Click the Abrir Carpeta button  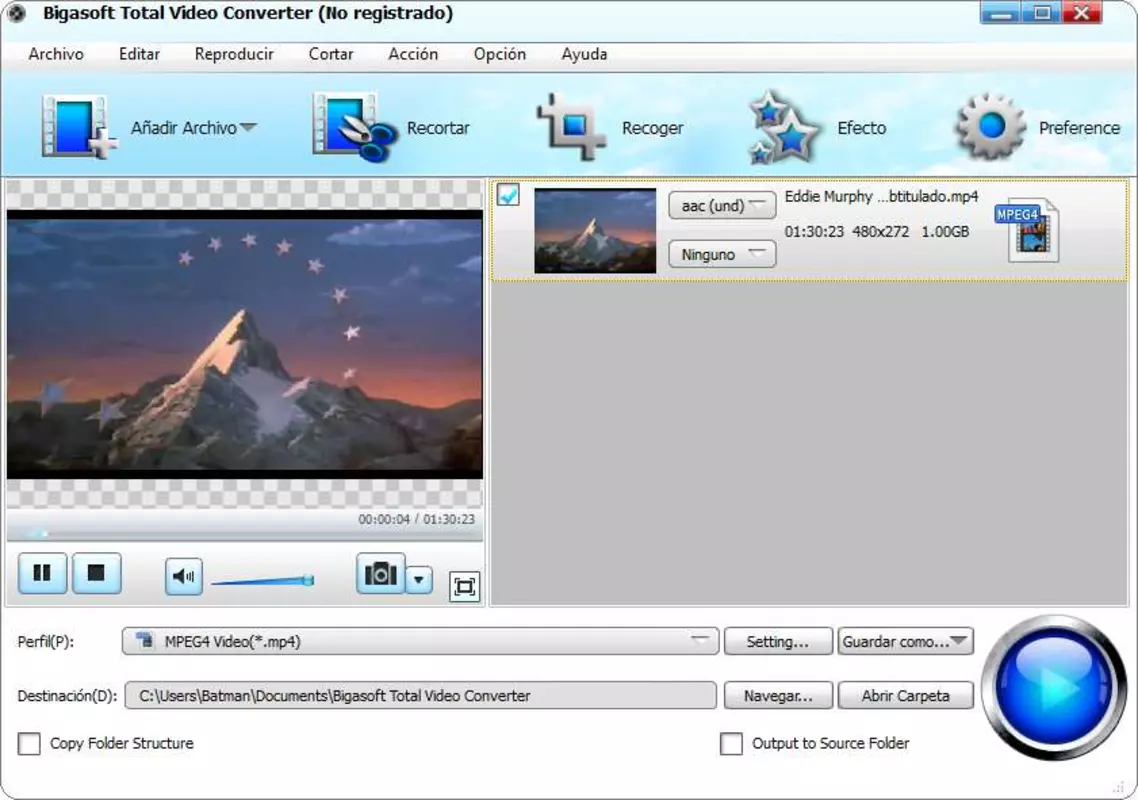click(x=905, y=695)
